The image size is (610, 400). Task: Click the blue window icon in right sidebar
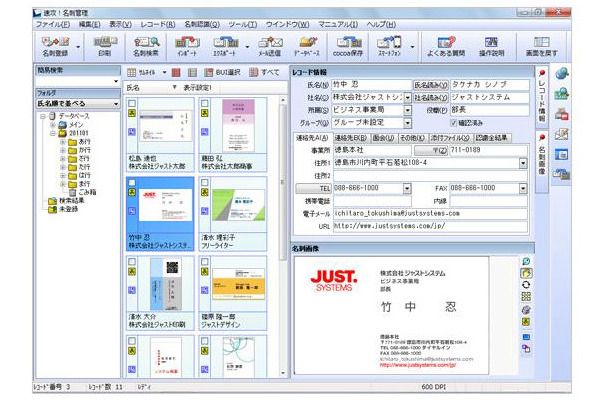click(x=561, y=154)
